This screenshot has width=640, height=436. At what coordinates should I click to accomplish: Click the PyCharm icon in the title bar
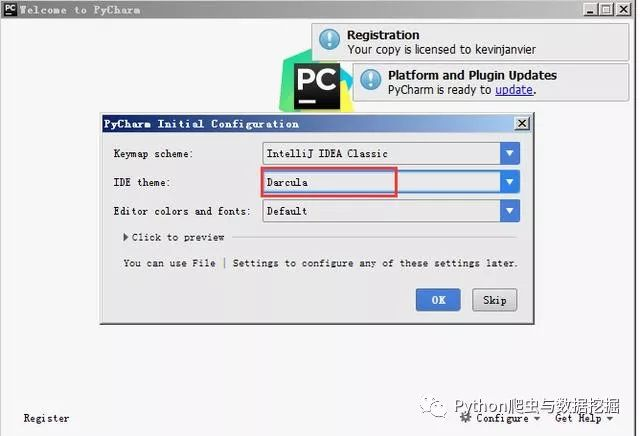(10, 9)
